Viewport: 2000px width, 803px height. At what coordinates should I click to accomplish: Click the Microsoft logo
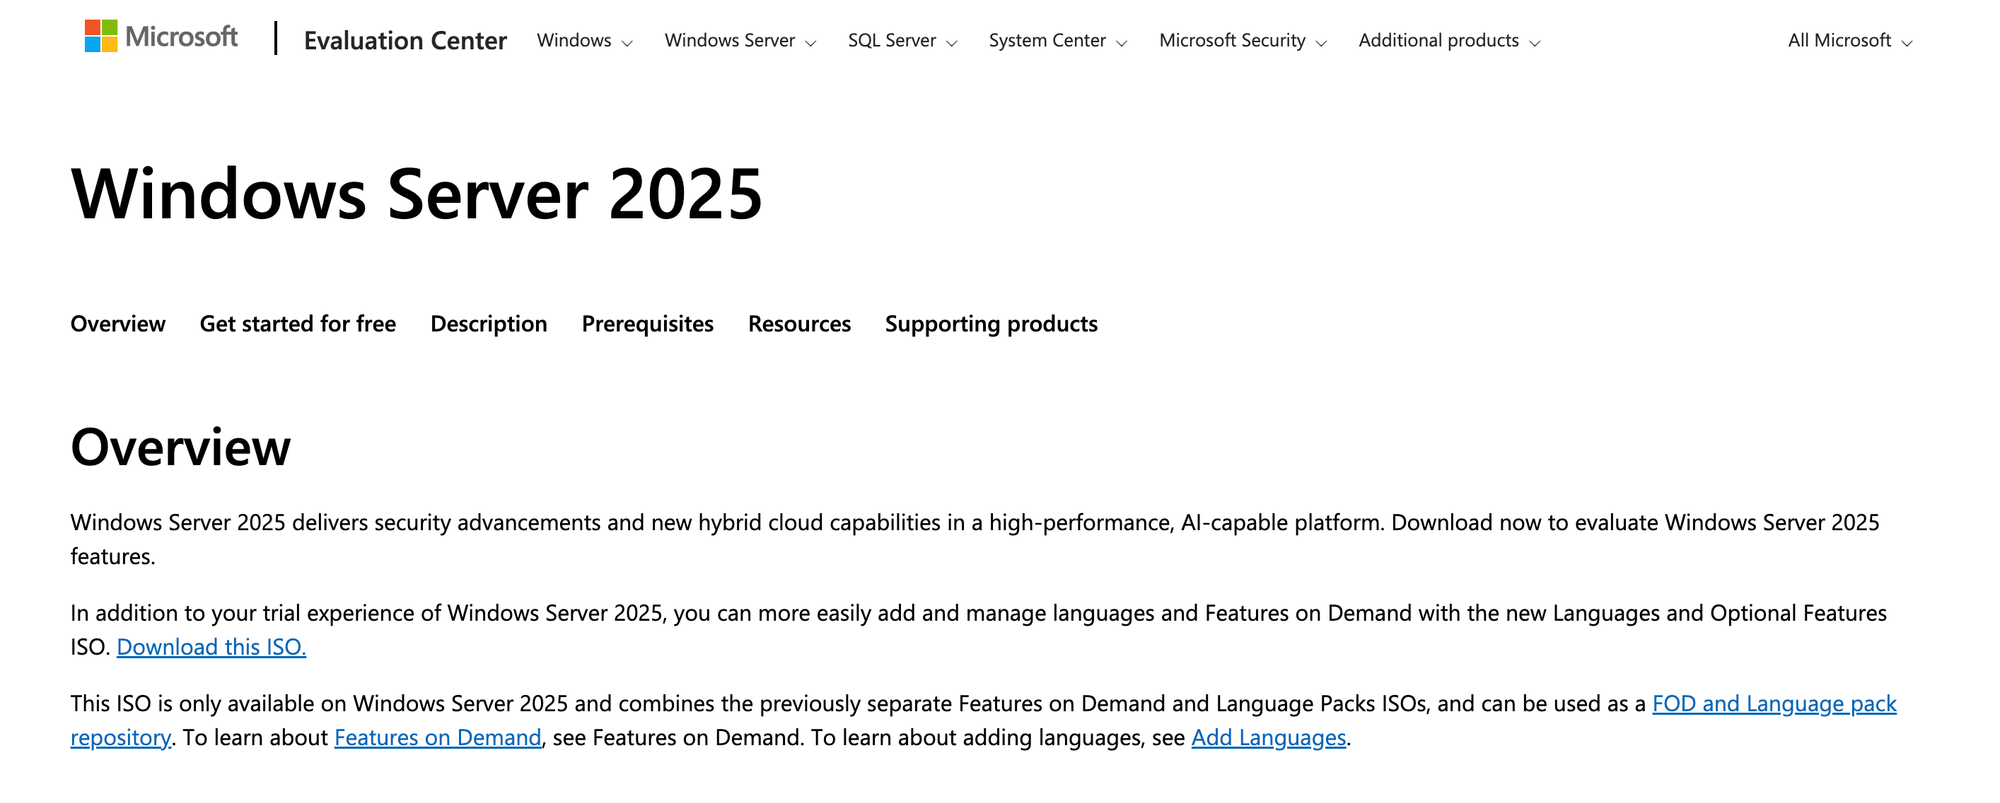point(161,37)
